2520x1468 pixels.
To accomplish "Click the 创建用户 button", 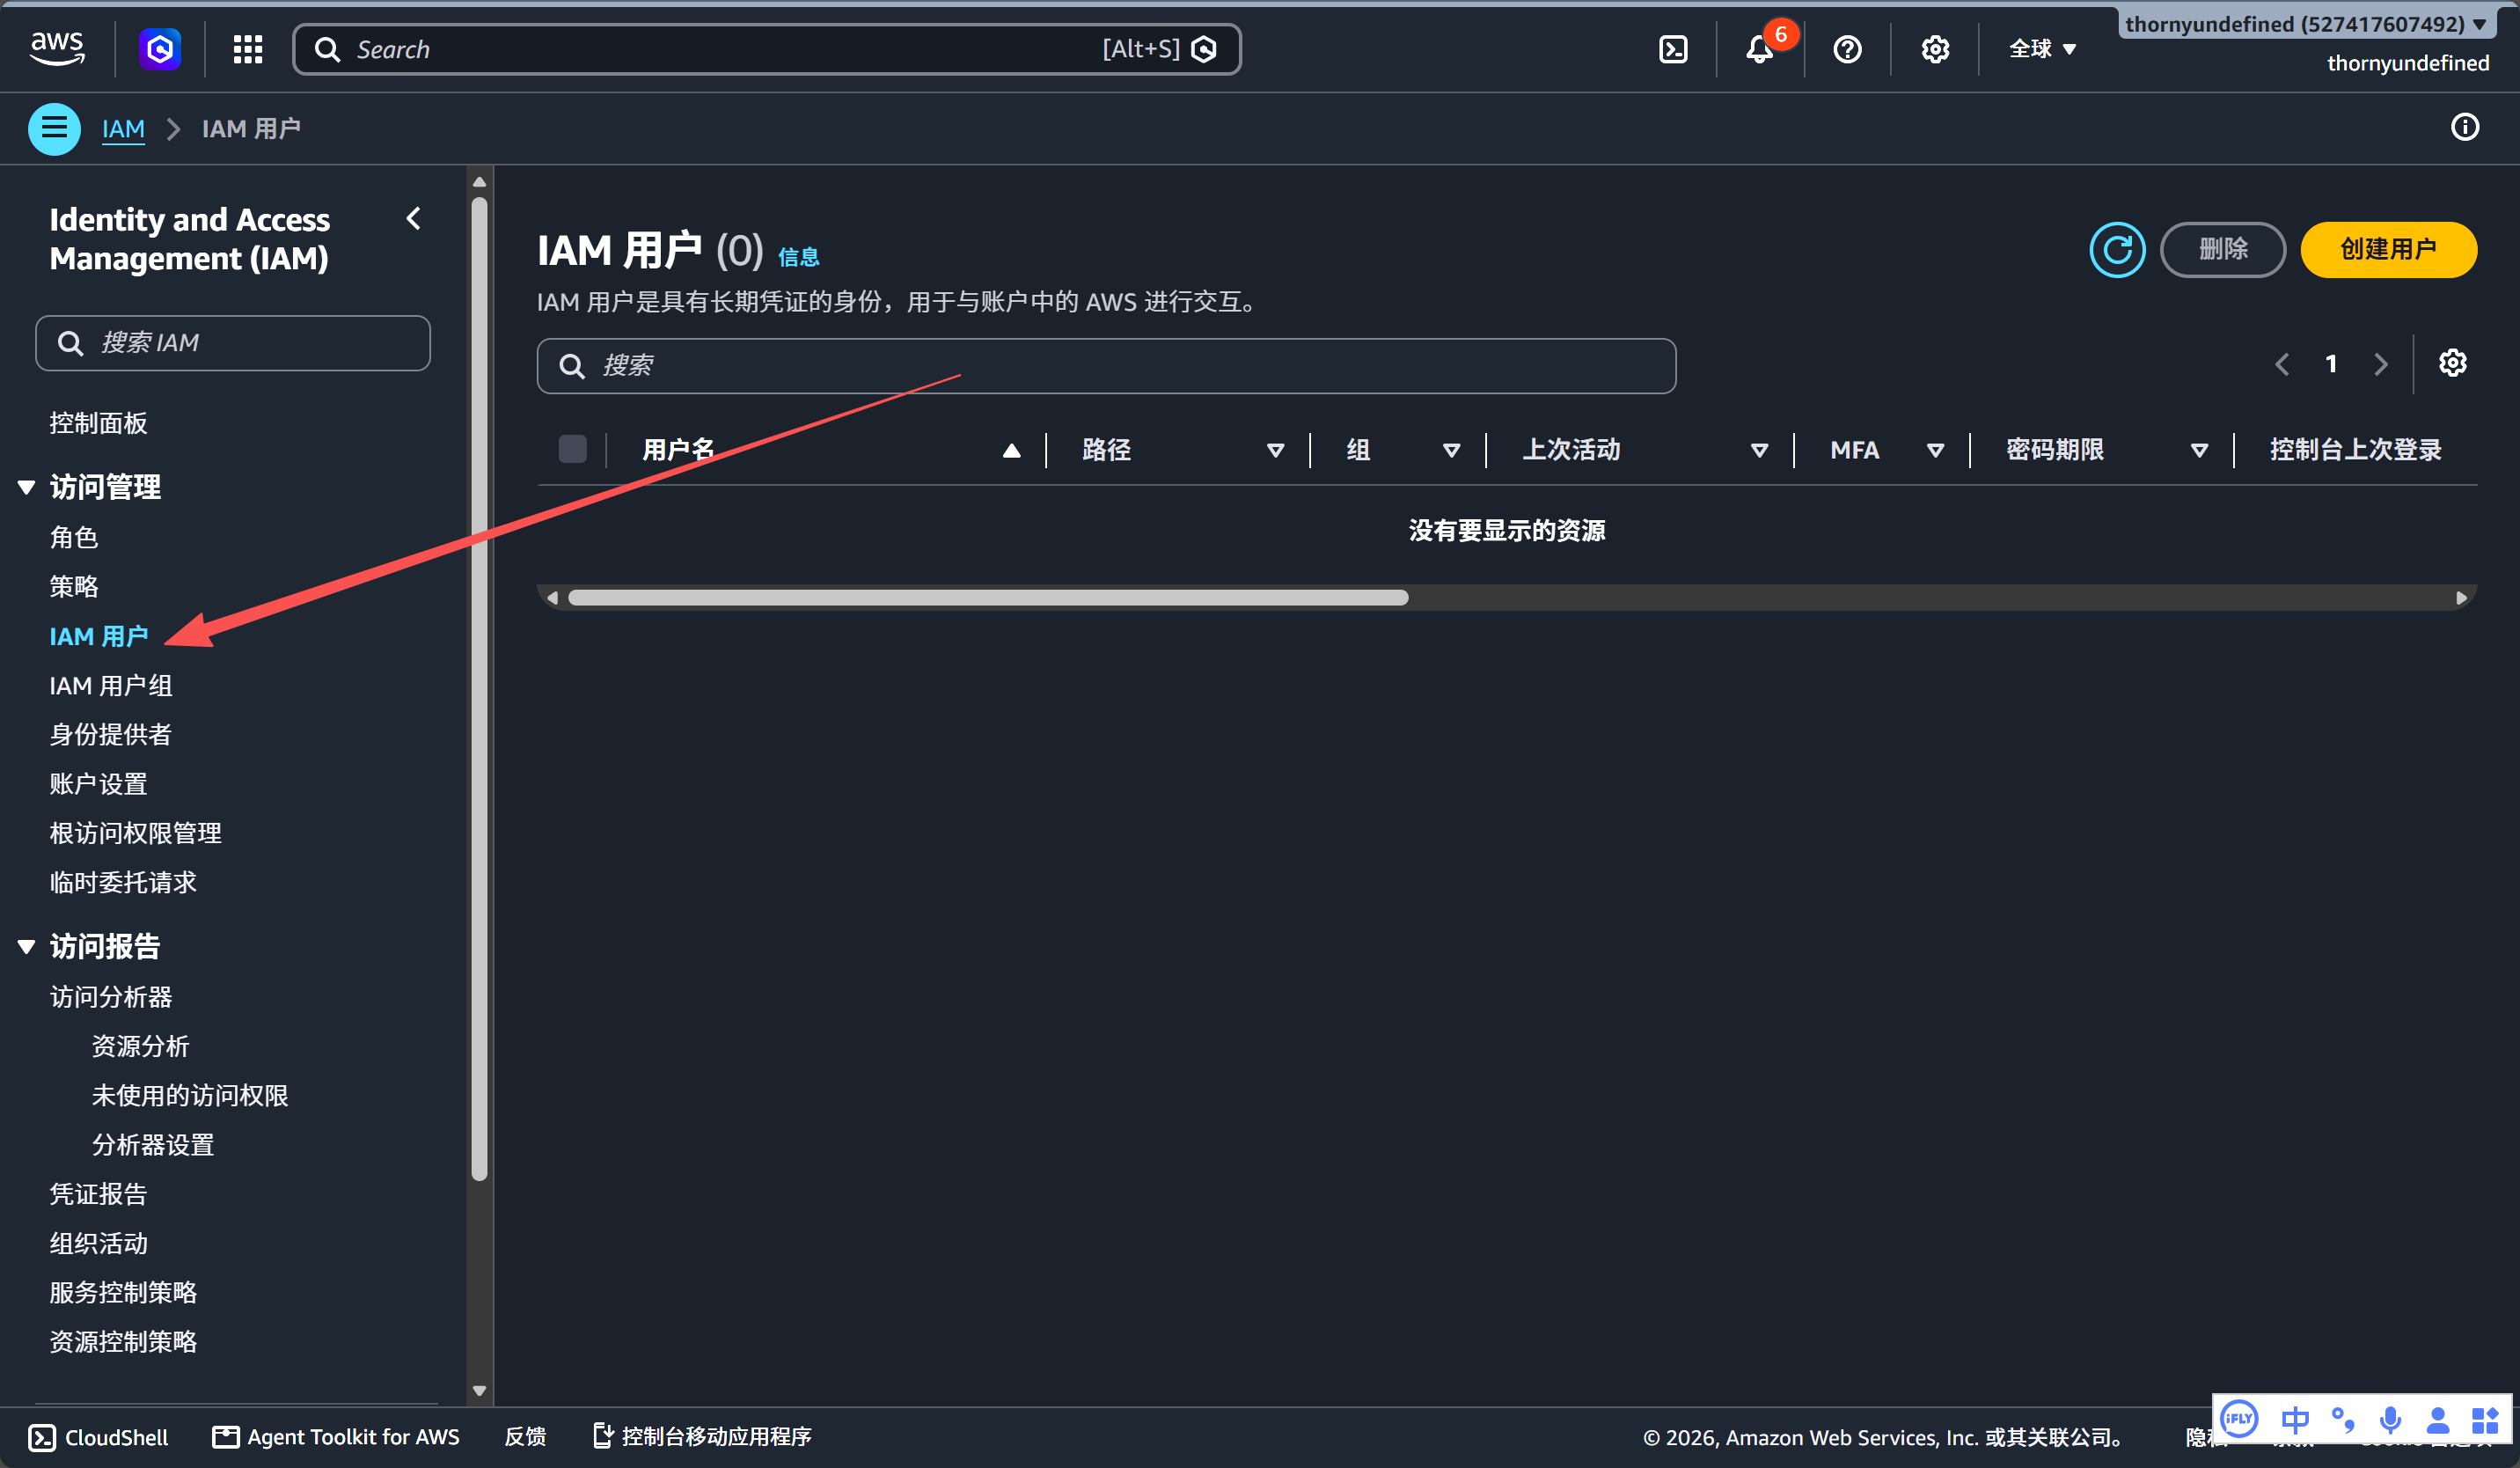I will coord(2388,249).
